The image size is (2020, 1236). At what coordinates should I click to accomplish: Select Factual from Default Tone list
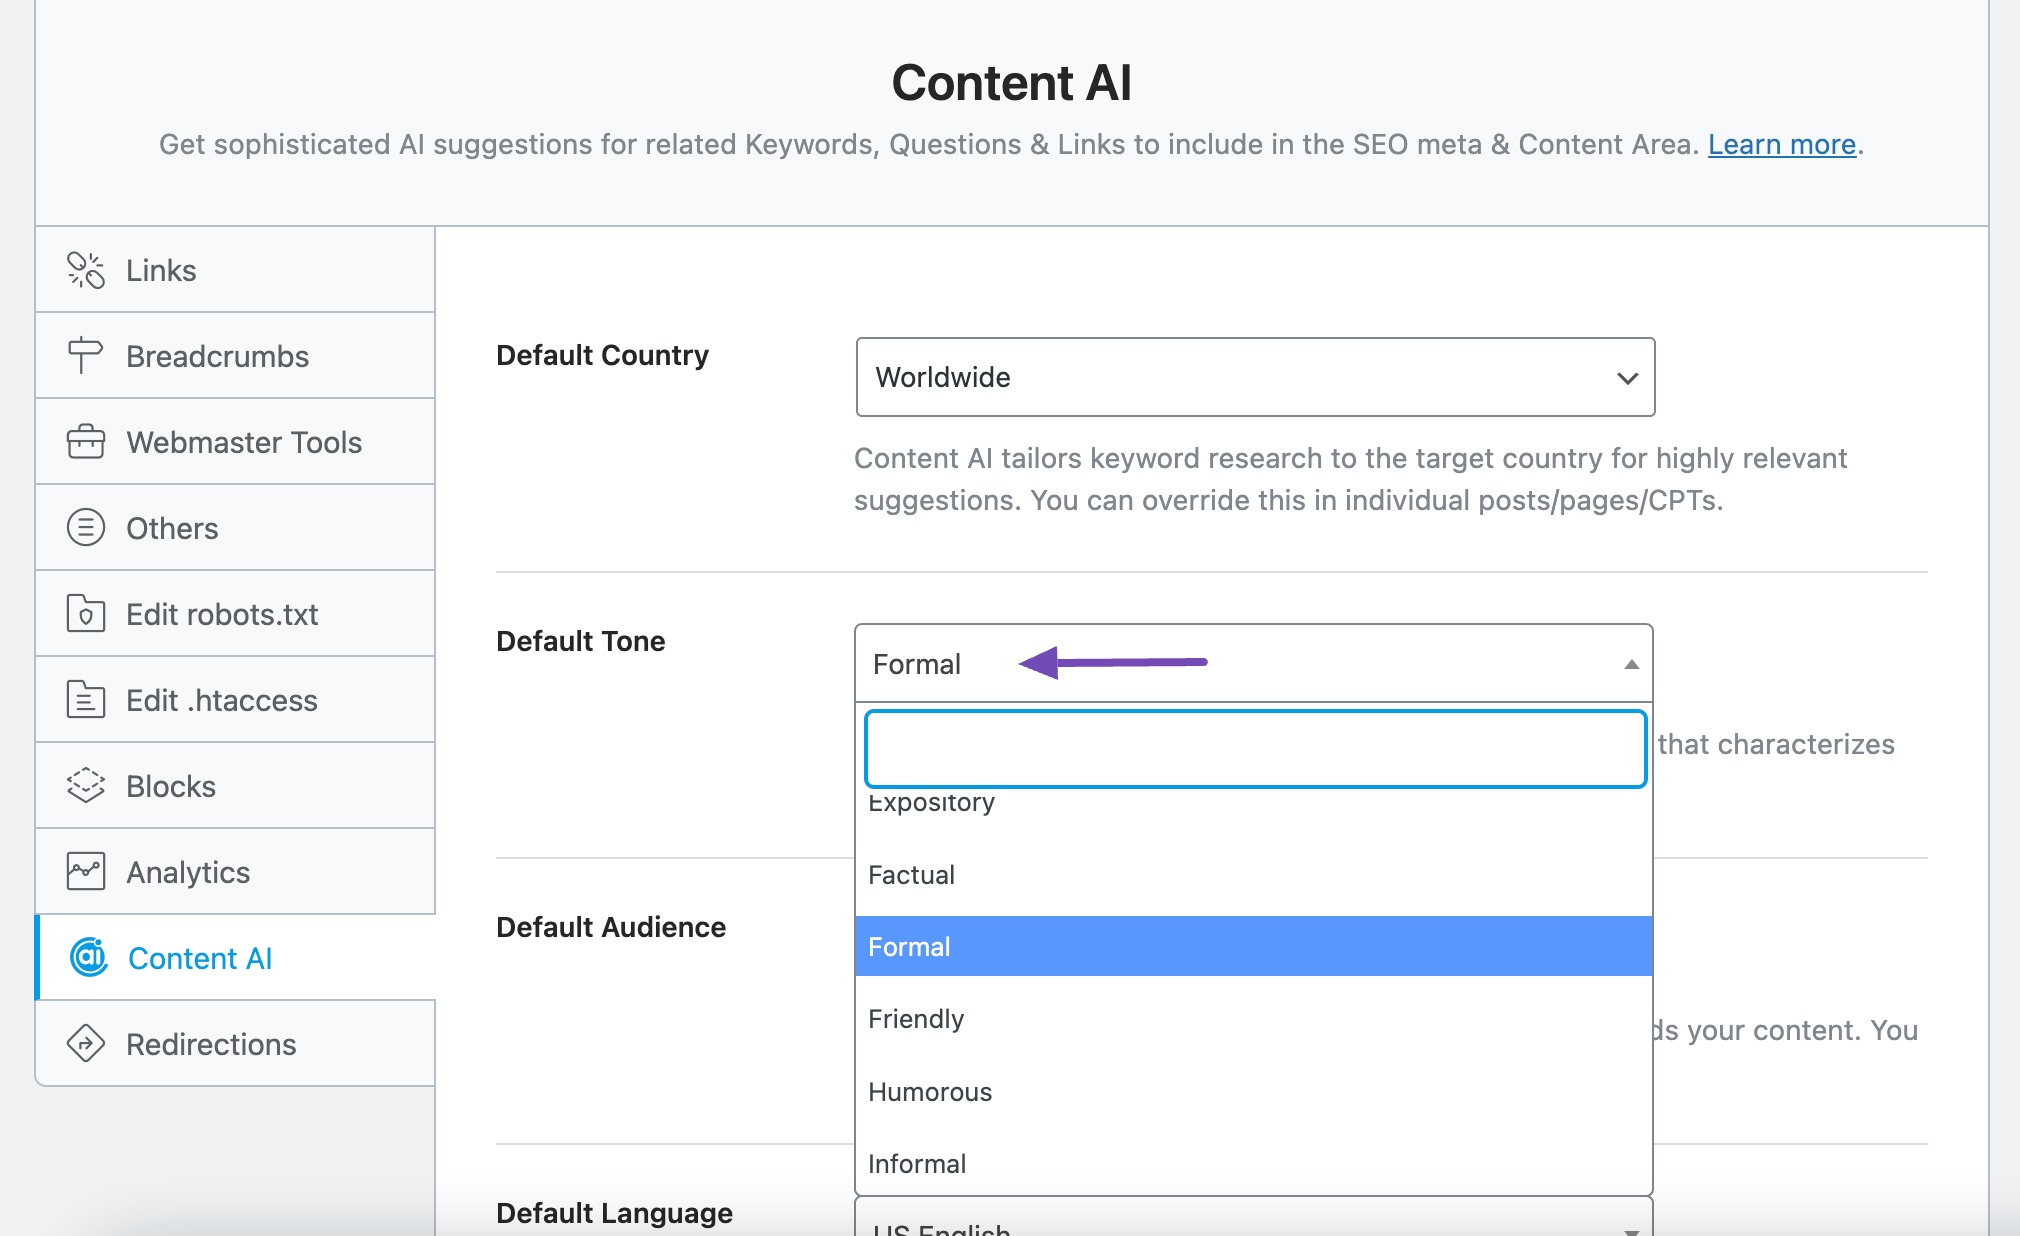click(910, 874)
